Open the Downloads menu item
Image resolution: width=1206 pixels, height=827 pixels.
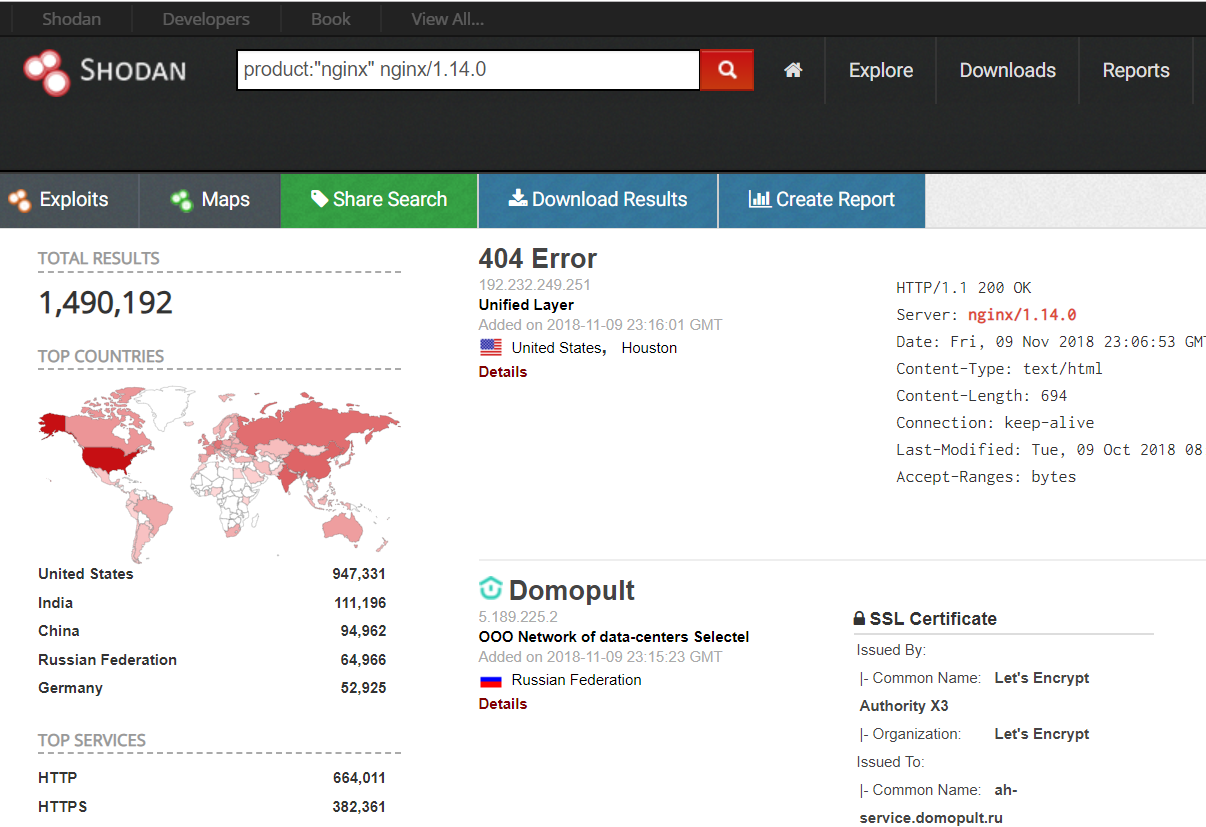1007,70
